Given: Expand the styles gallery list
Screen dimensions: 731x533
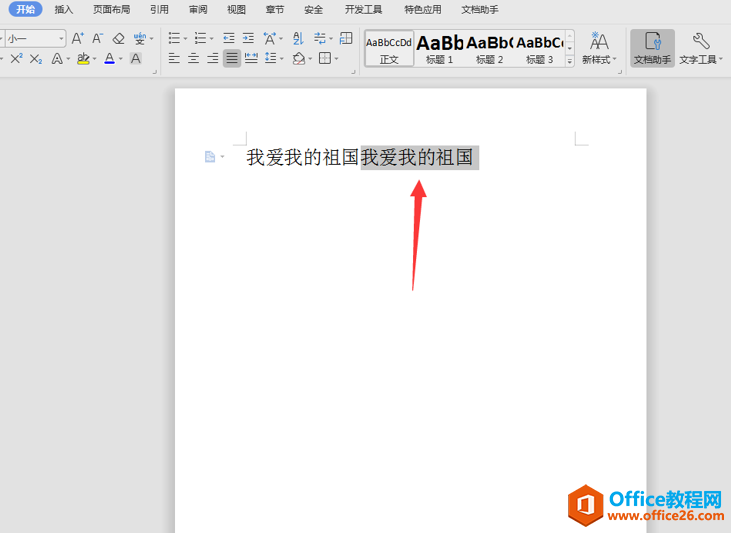Looking at the screenshot, I should [570, 60].
